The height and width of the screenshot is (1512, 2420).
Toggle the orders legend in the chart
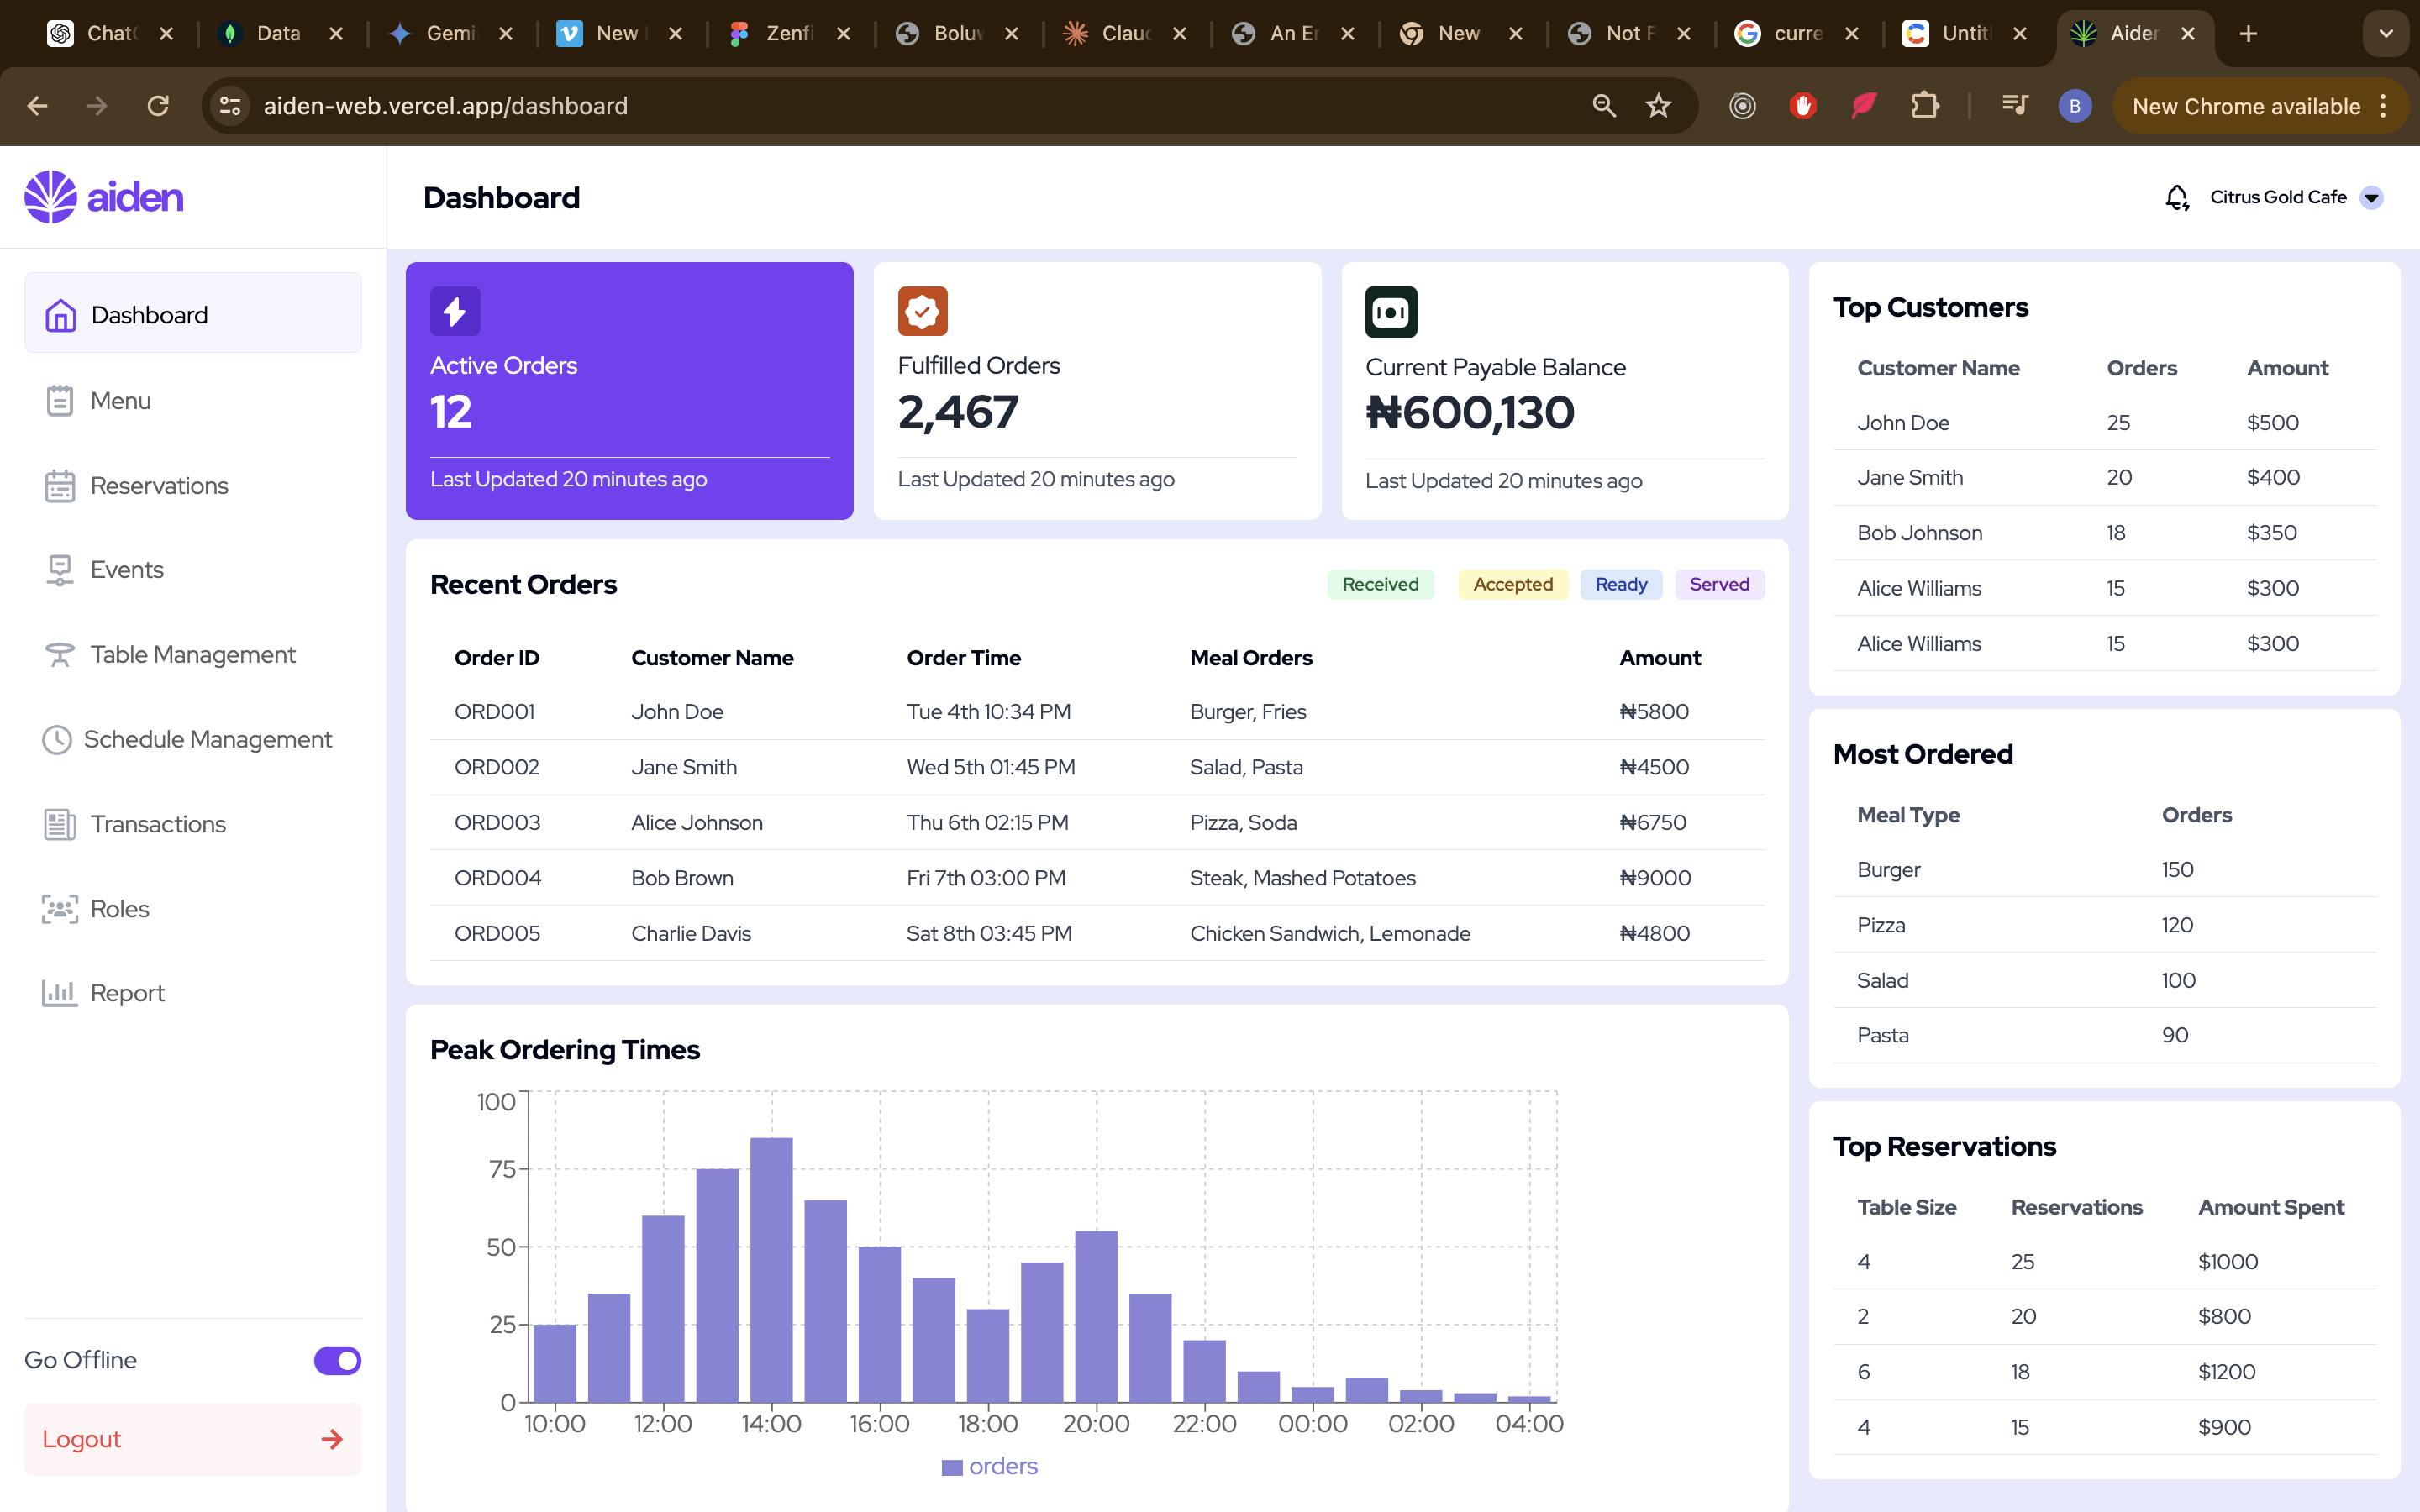(990, 1466)
